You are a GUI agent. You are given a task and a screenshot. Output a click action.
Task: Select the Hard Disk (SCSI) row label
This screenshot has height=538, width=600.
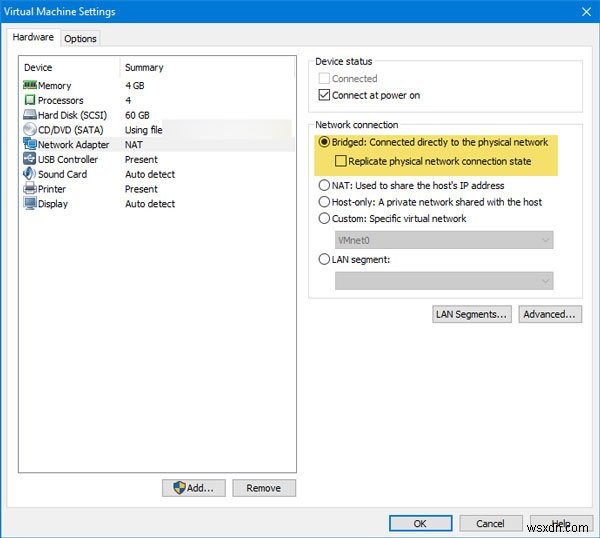72,115
